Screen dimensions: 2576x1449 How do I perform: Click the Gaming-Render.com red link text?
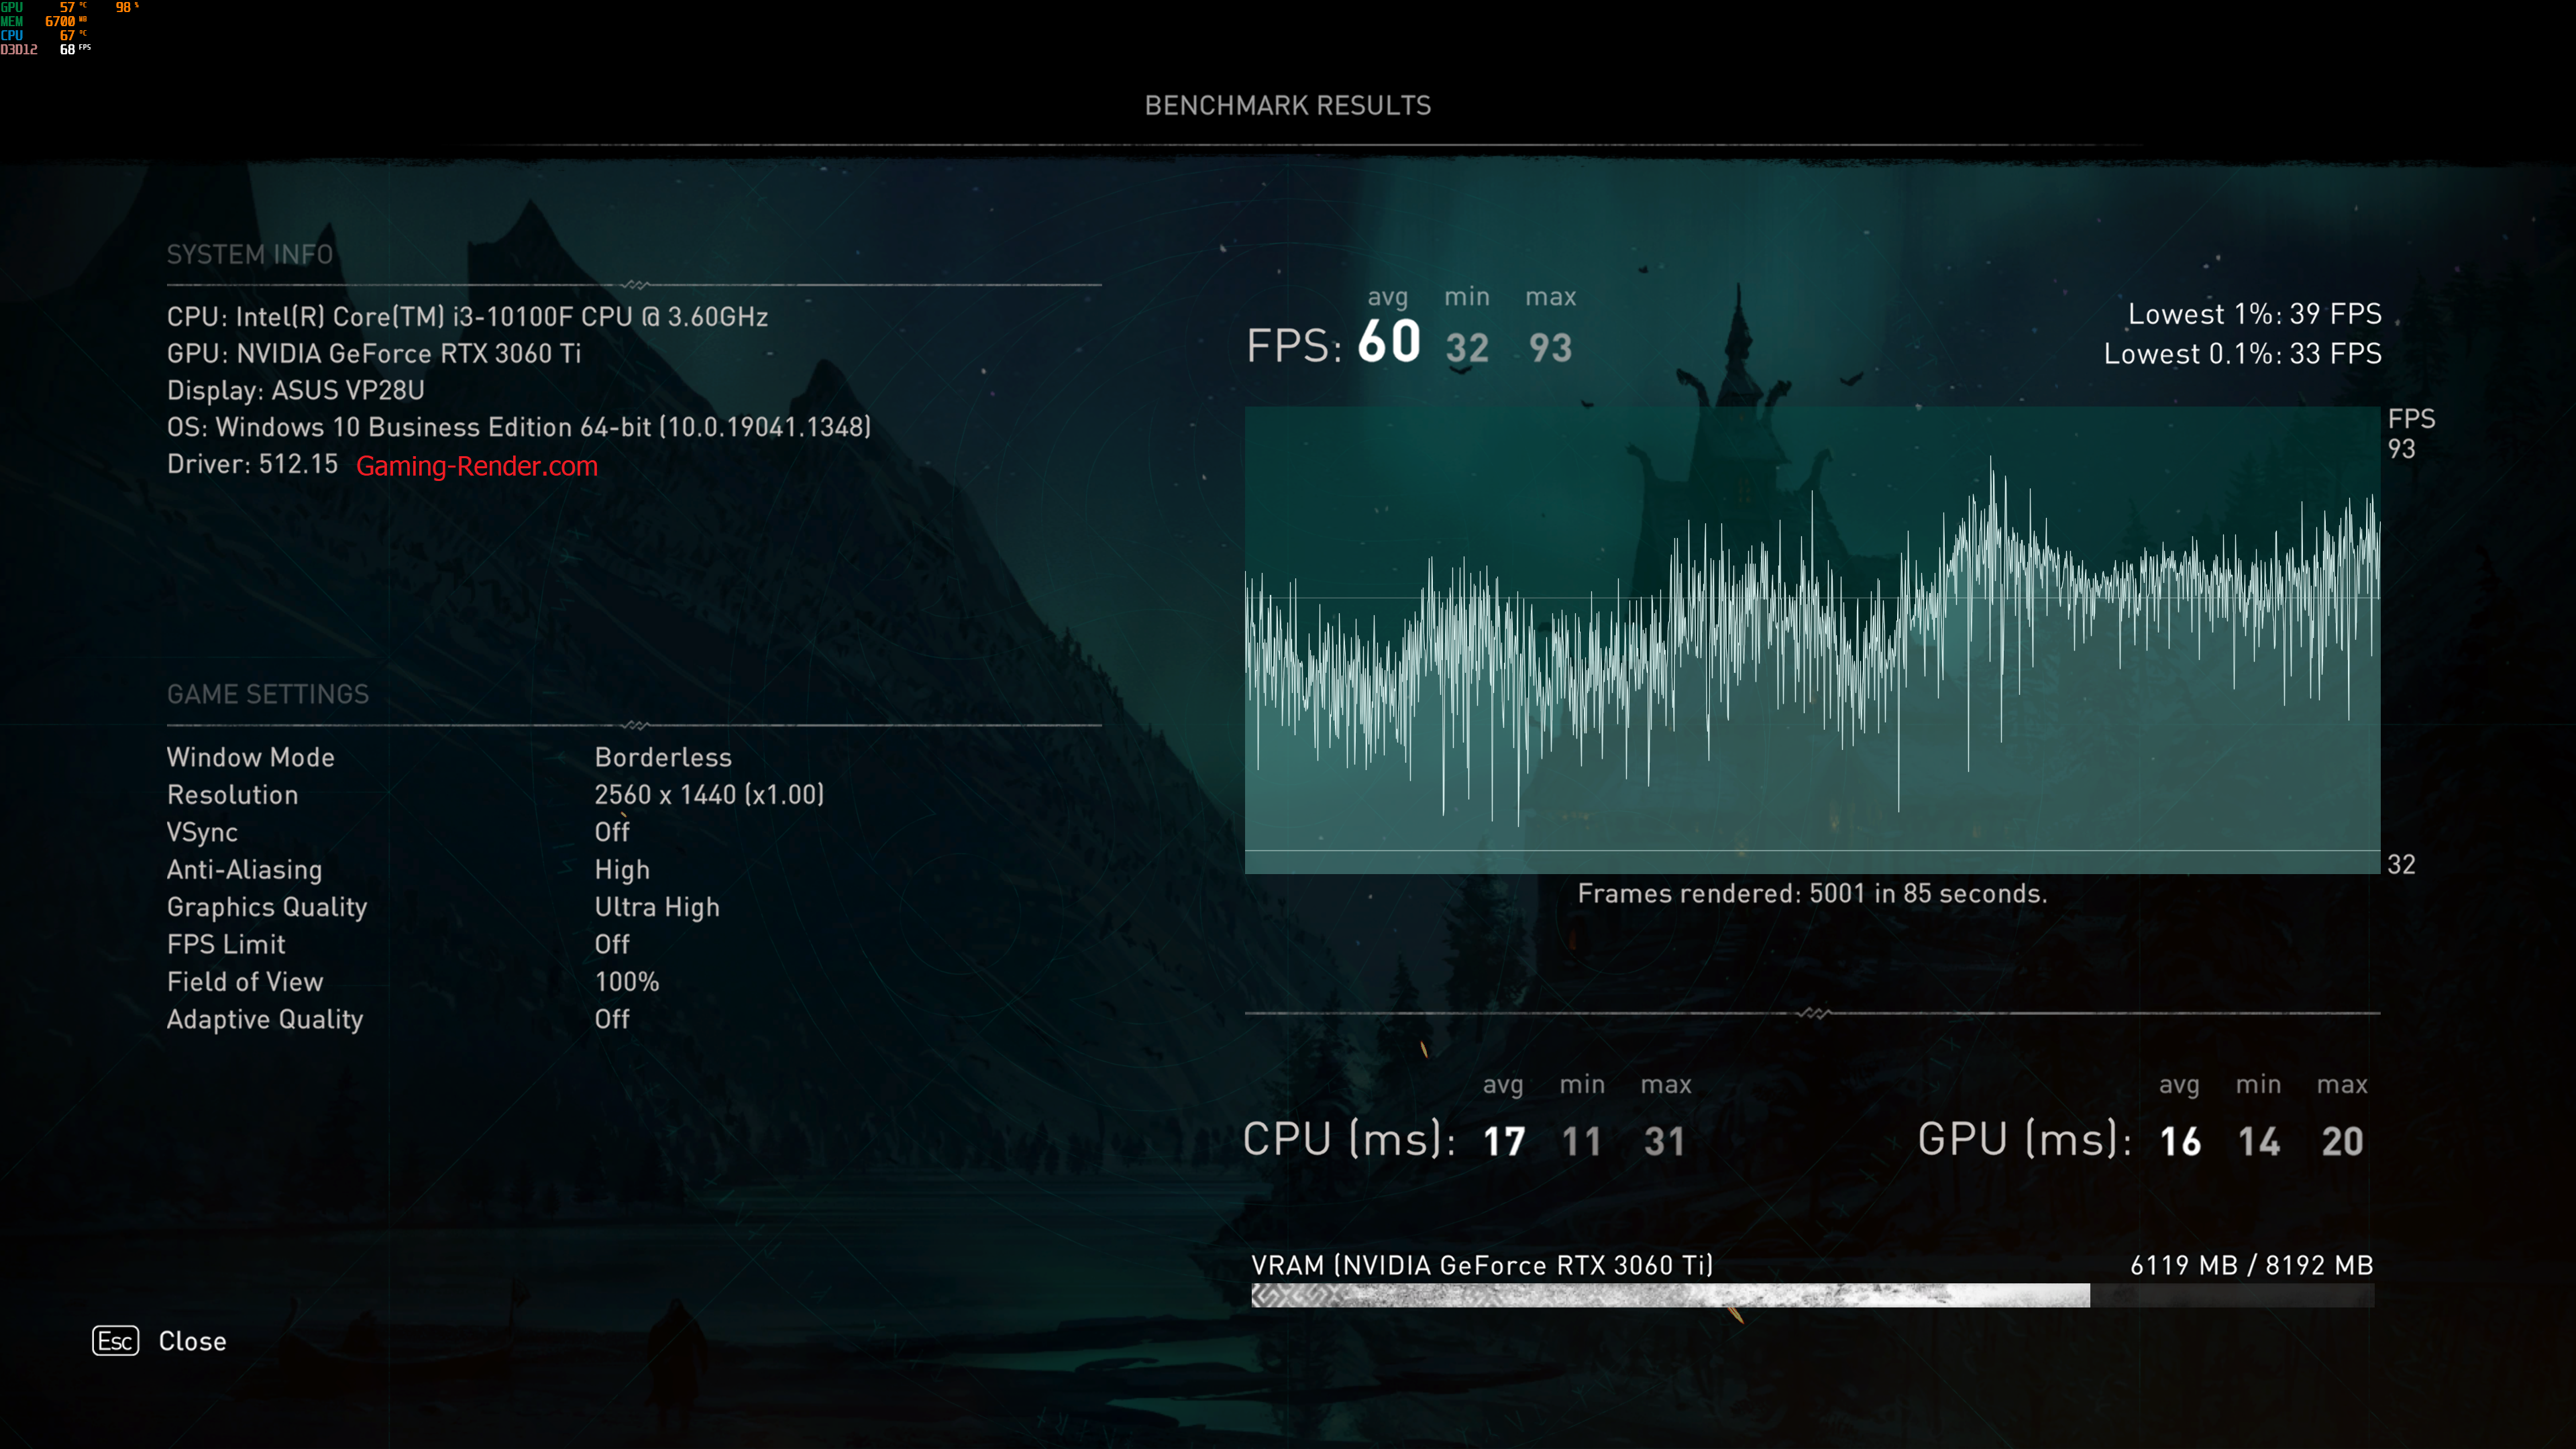pyautogui.click(x=477, y=466)
